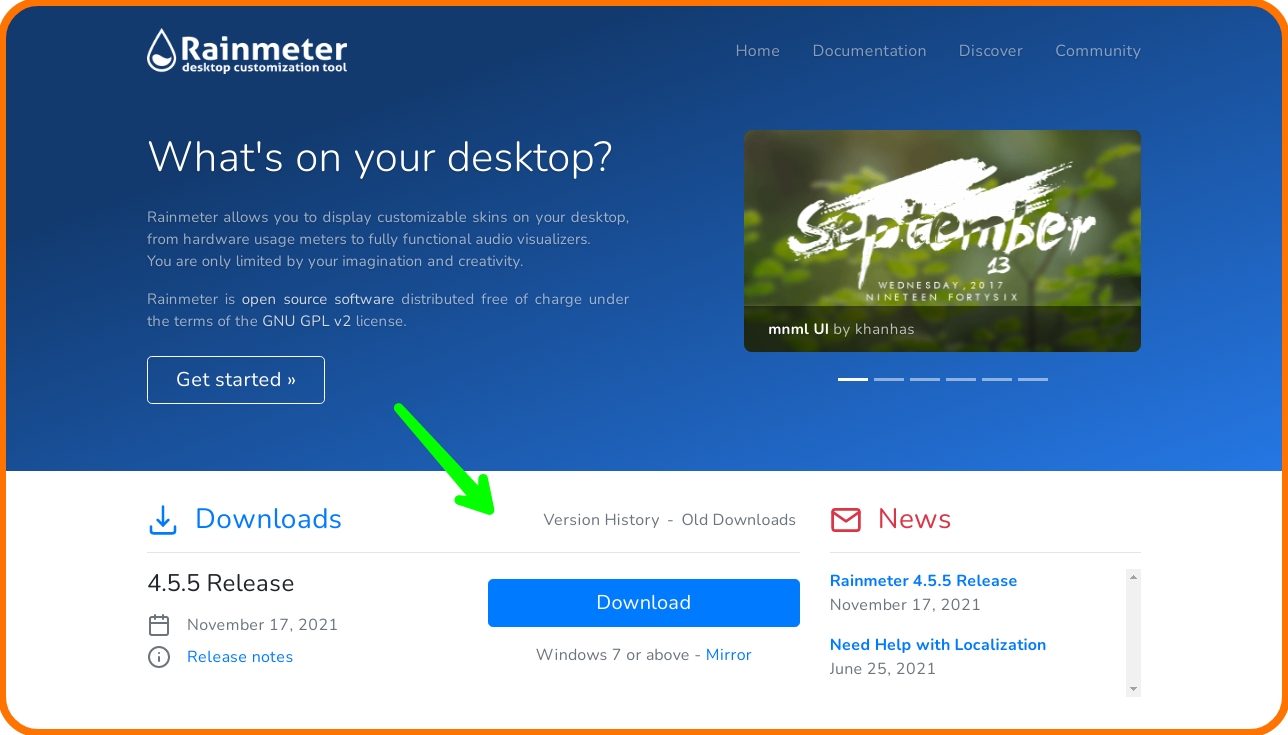1288x735 pixels.
Task: Open the Release notes link
Action: click(x=240, y=657)
